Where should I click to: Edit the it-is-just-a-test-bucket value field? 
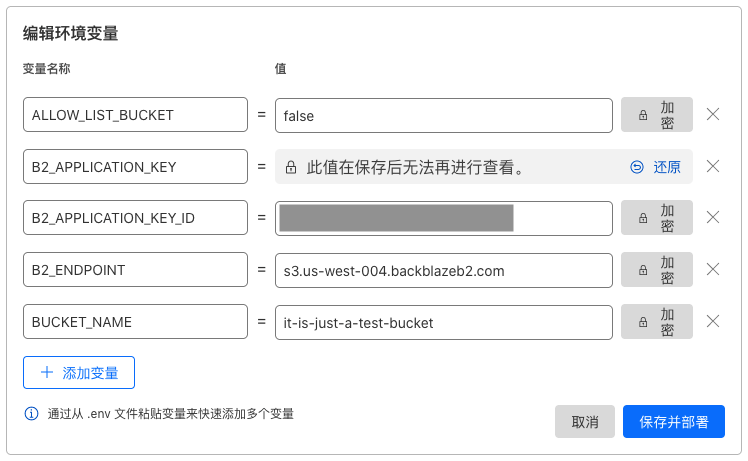pos(444,323)
